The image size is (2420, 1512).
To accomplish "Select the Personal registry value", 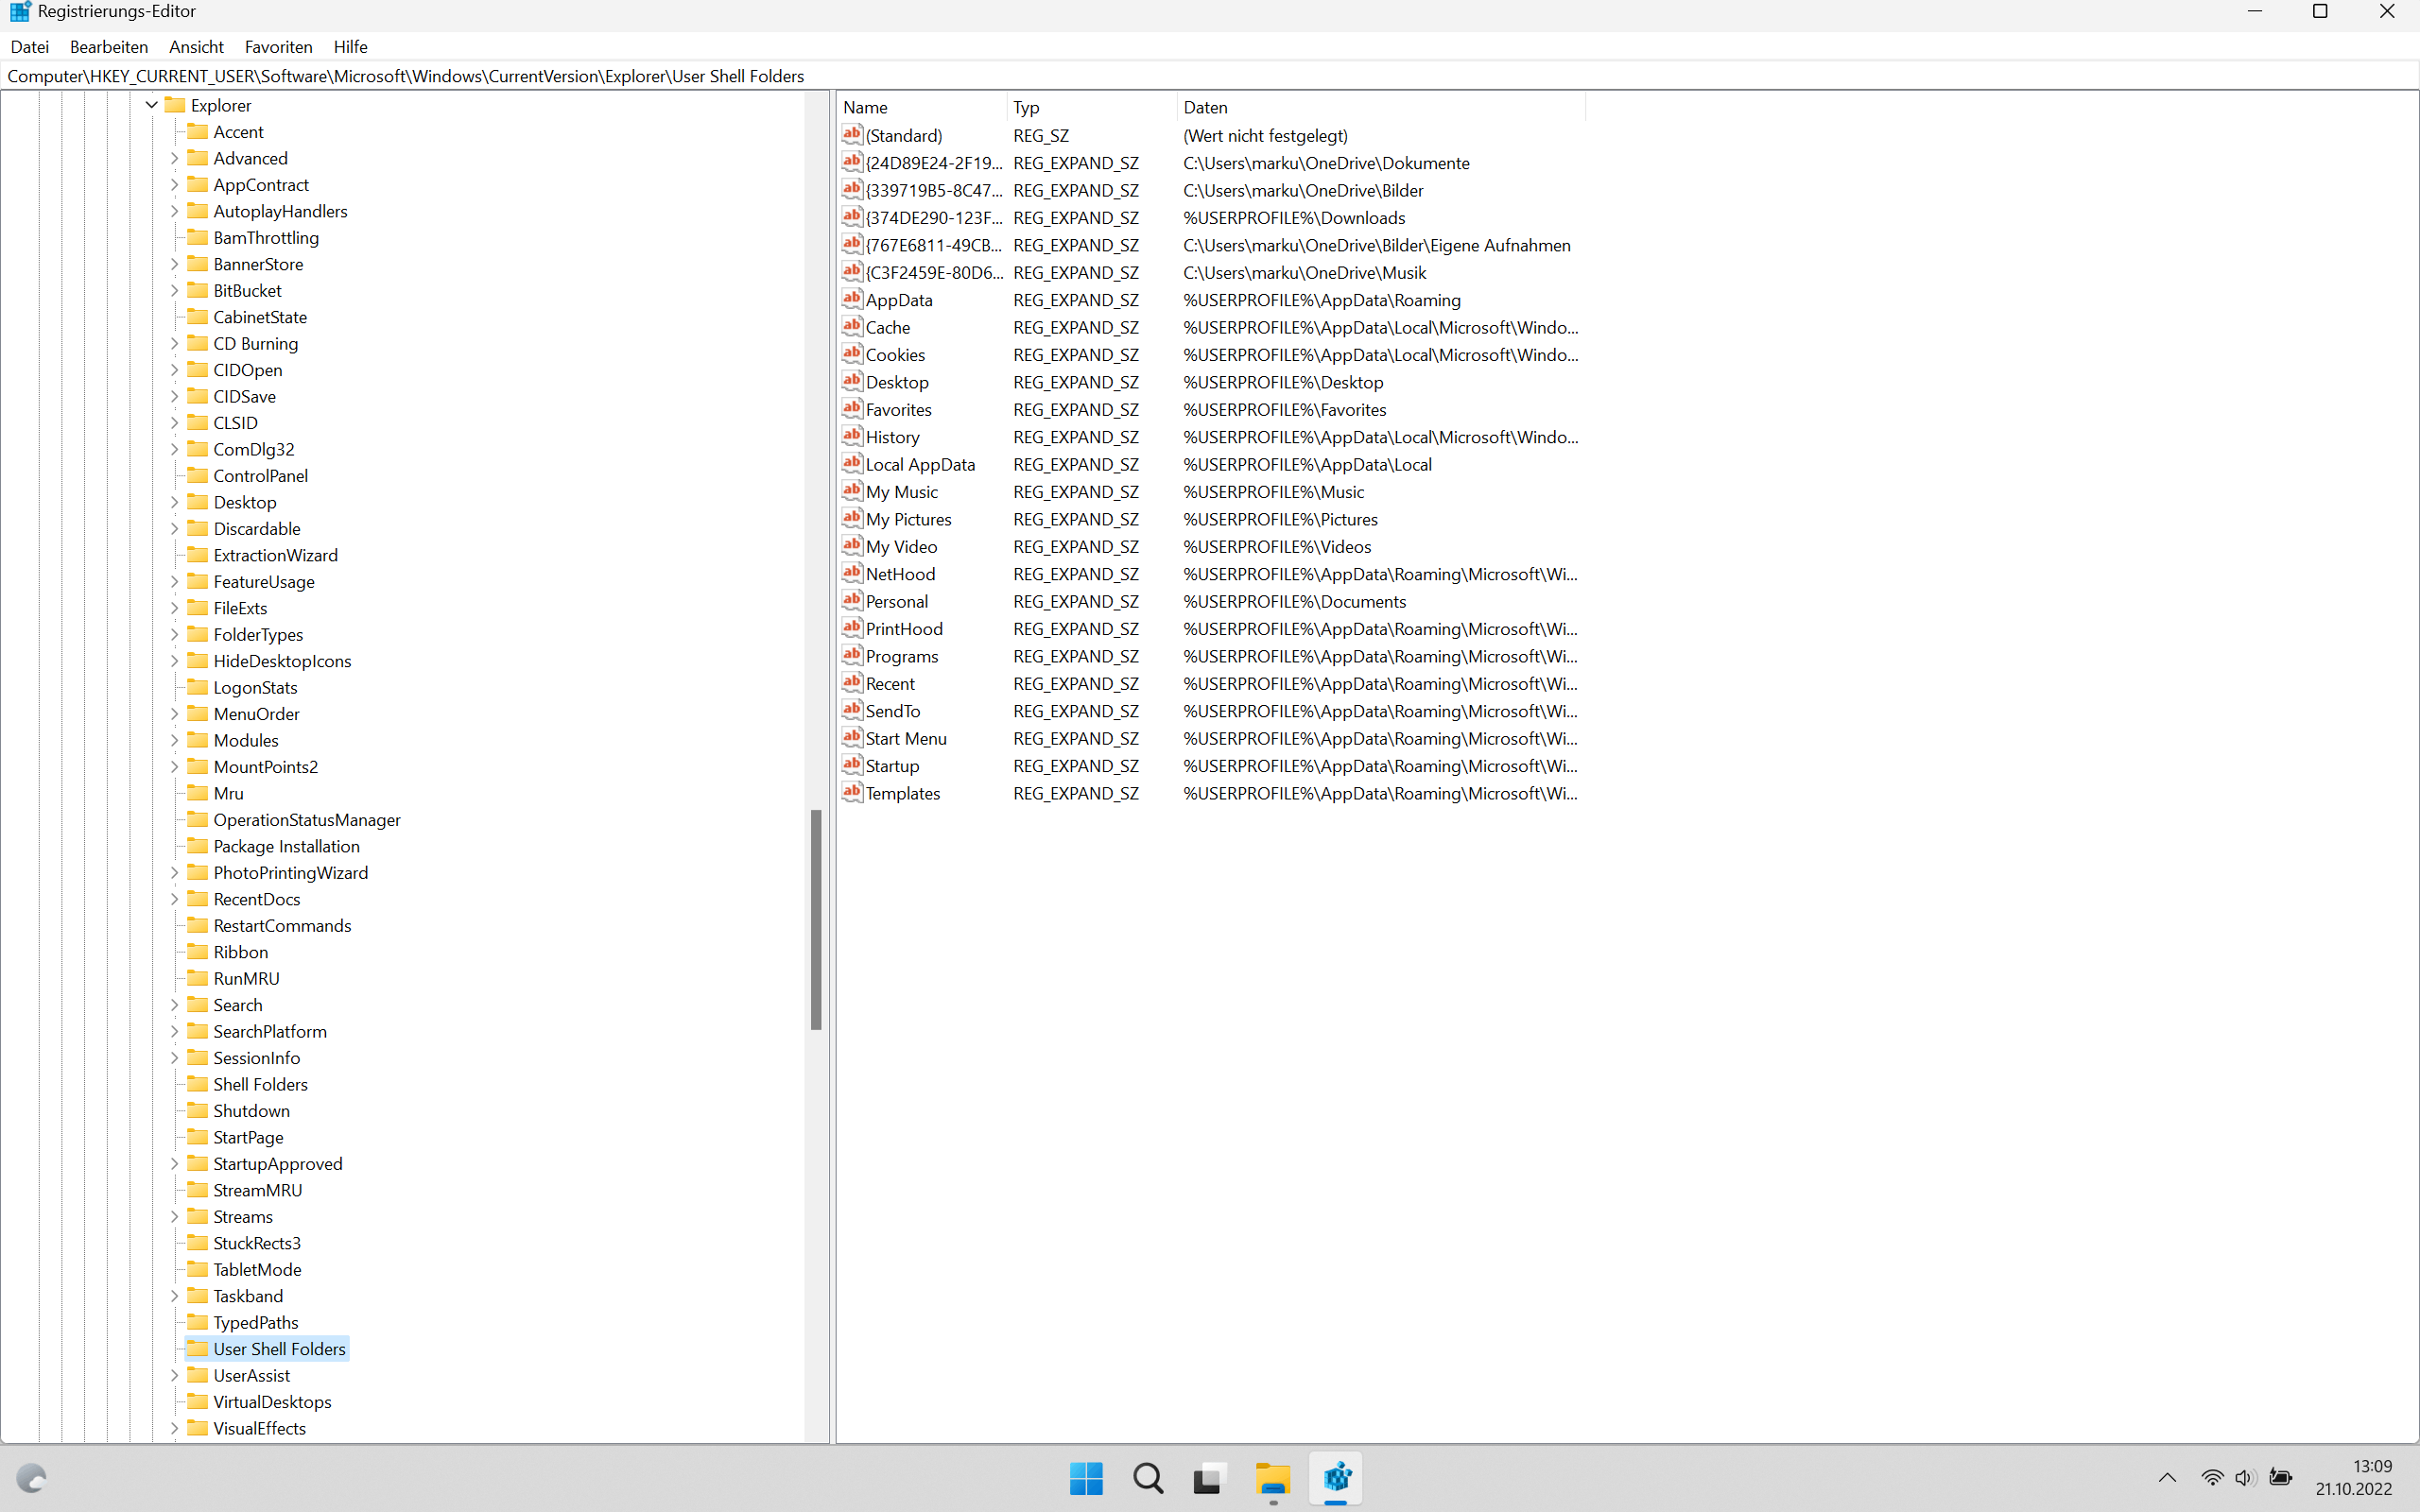I will pyautogui.click(x=897, y=602).
